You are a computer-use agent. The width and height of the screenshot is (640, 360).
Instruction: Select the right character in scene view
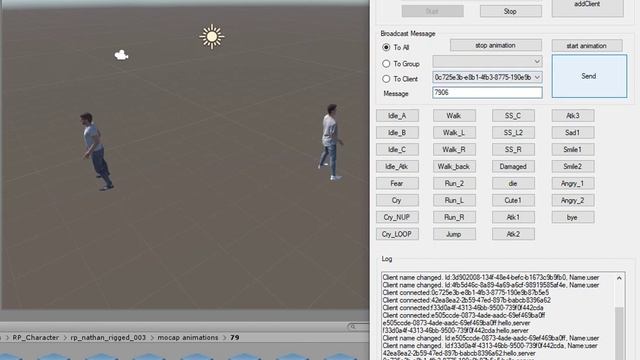coord(331,142)
